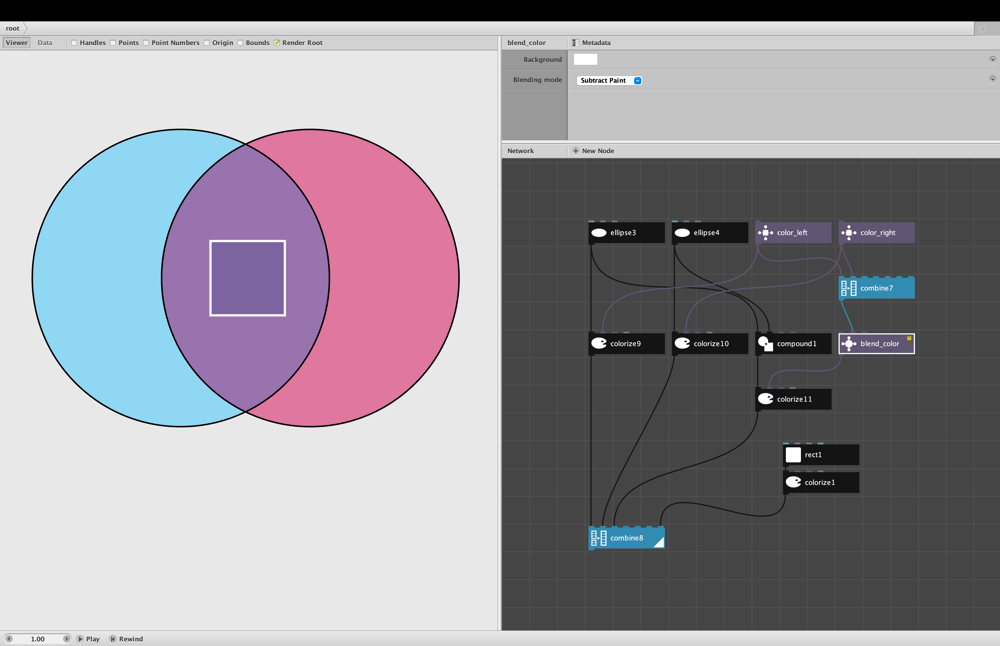The width and height of the screenshot is (1000, 646).
Task: Click the rect1 node label
Action: [x=813, y=455]
